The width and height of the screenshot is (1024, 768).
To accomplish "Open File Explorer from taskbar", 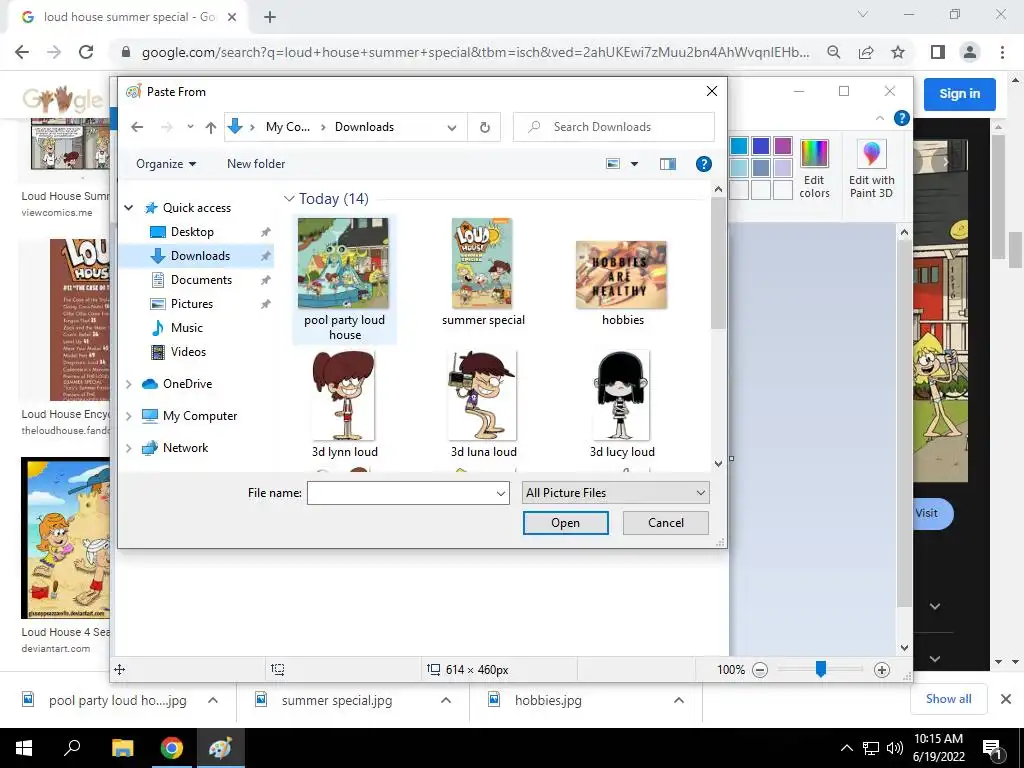I will click(122, 748).
